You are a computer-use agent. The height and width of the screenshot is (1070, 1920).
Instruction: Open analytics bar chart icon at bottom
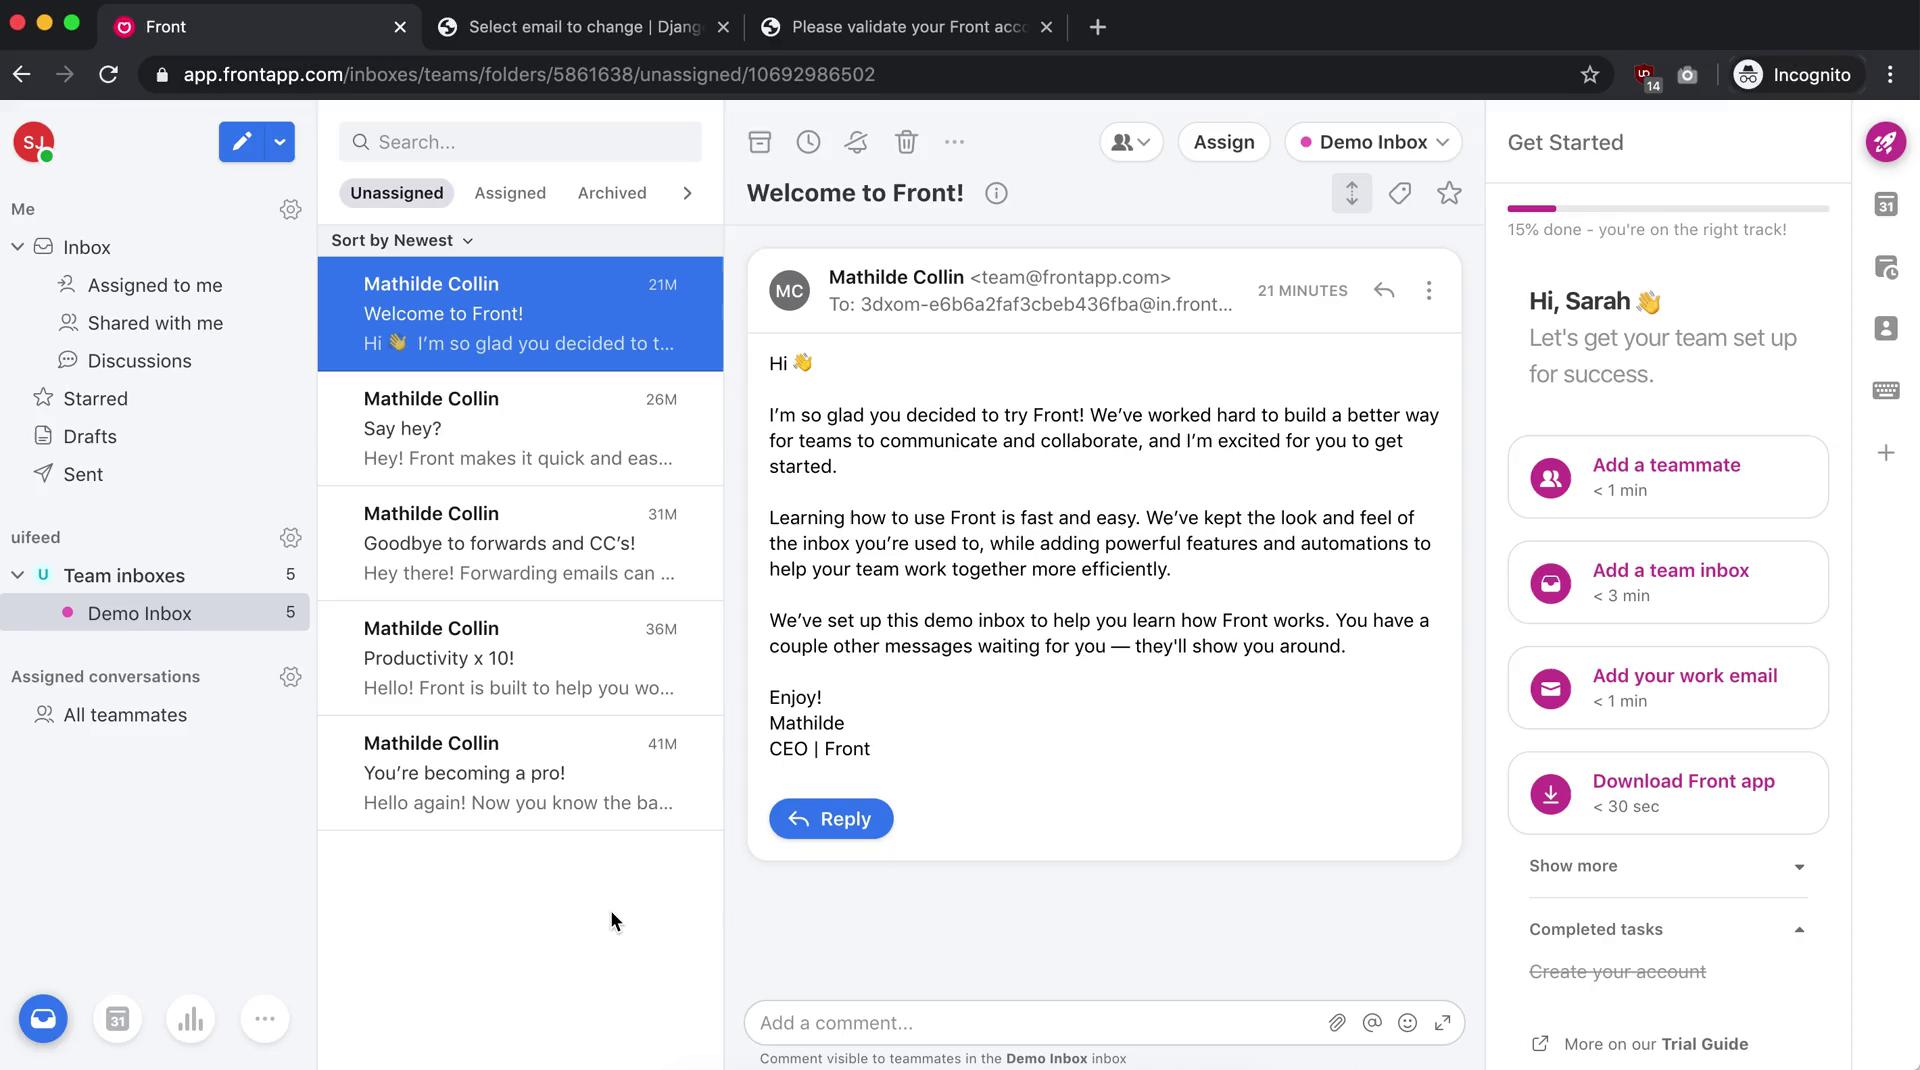tap(190, 1019)
